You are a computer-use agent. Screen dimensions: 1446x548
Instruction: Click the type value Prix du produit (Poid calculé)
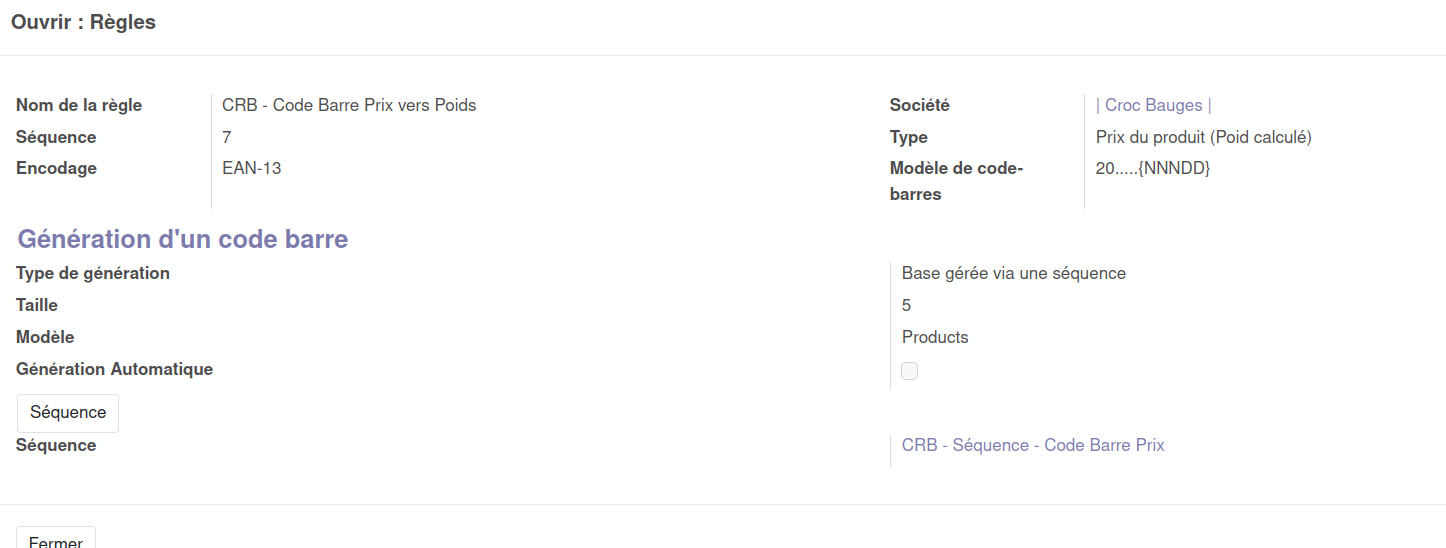[1203, 137]
